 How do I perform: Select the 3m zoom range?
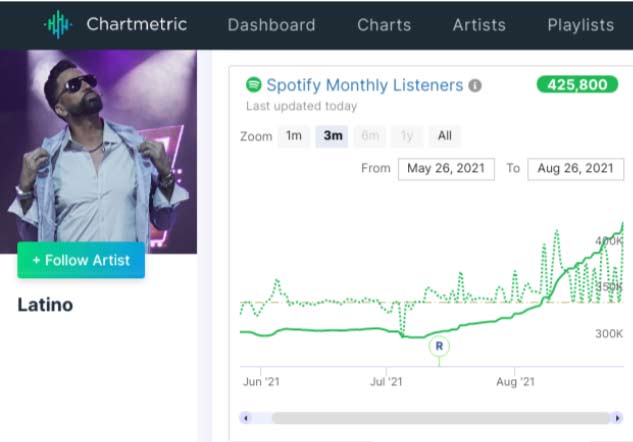click(332, 136)
